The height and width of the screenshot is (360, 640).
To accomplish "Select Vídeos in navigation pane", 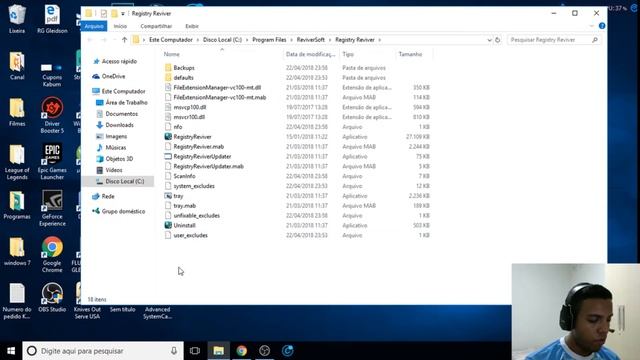I will 113,170.
